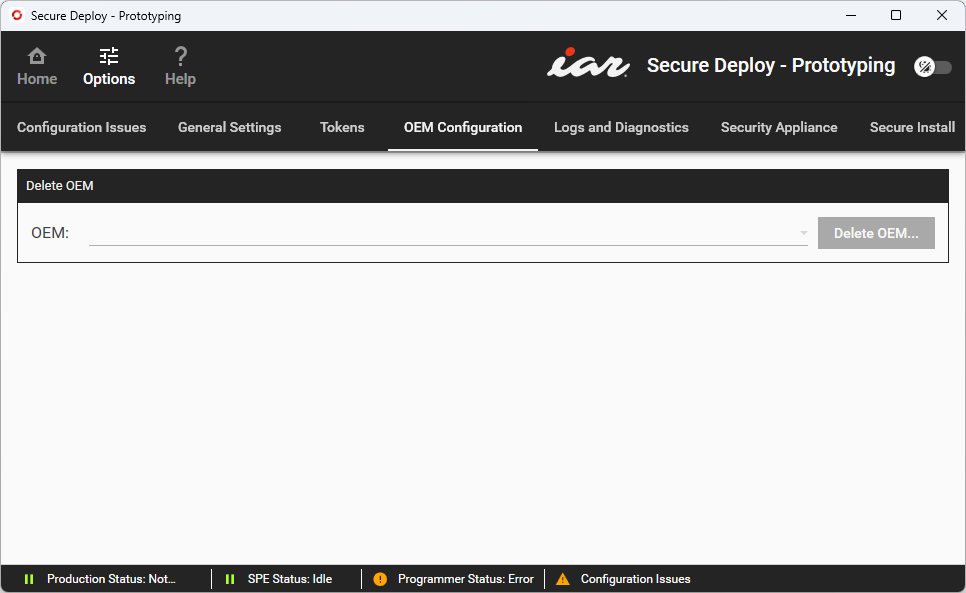Viewport: 966px width, 593px height.
Task: Click the Delete OEM button
Action: coord(876,232)
